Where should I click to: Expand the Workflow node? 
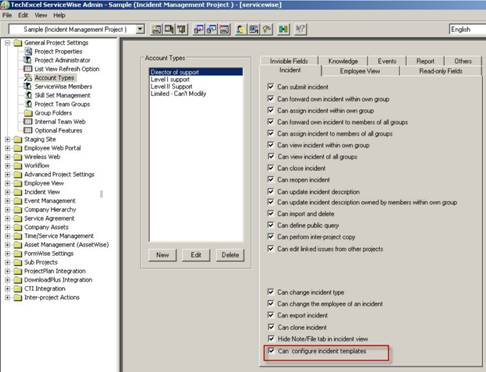click(x=7, y=166)
